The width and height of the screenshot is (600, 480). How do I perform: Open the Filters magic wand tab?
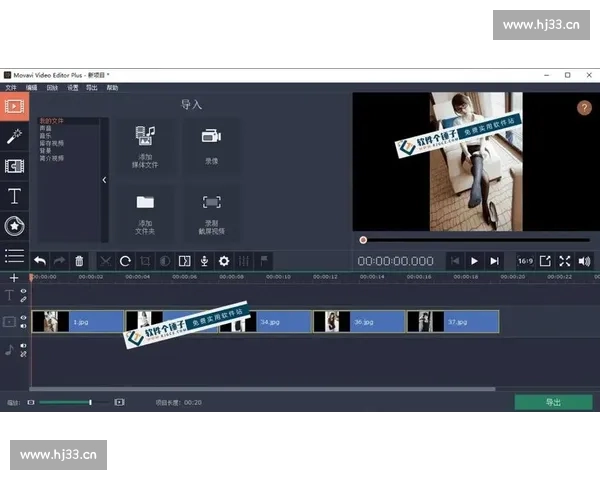tap(14, 135)
